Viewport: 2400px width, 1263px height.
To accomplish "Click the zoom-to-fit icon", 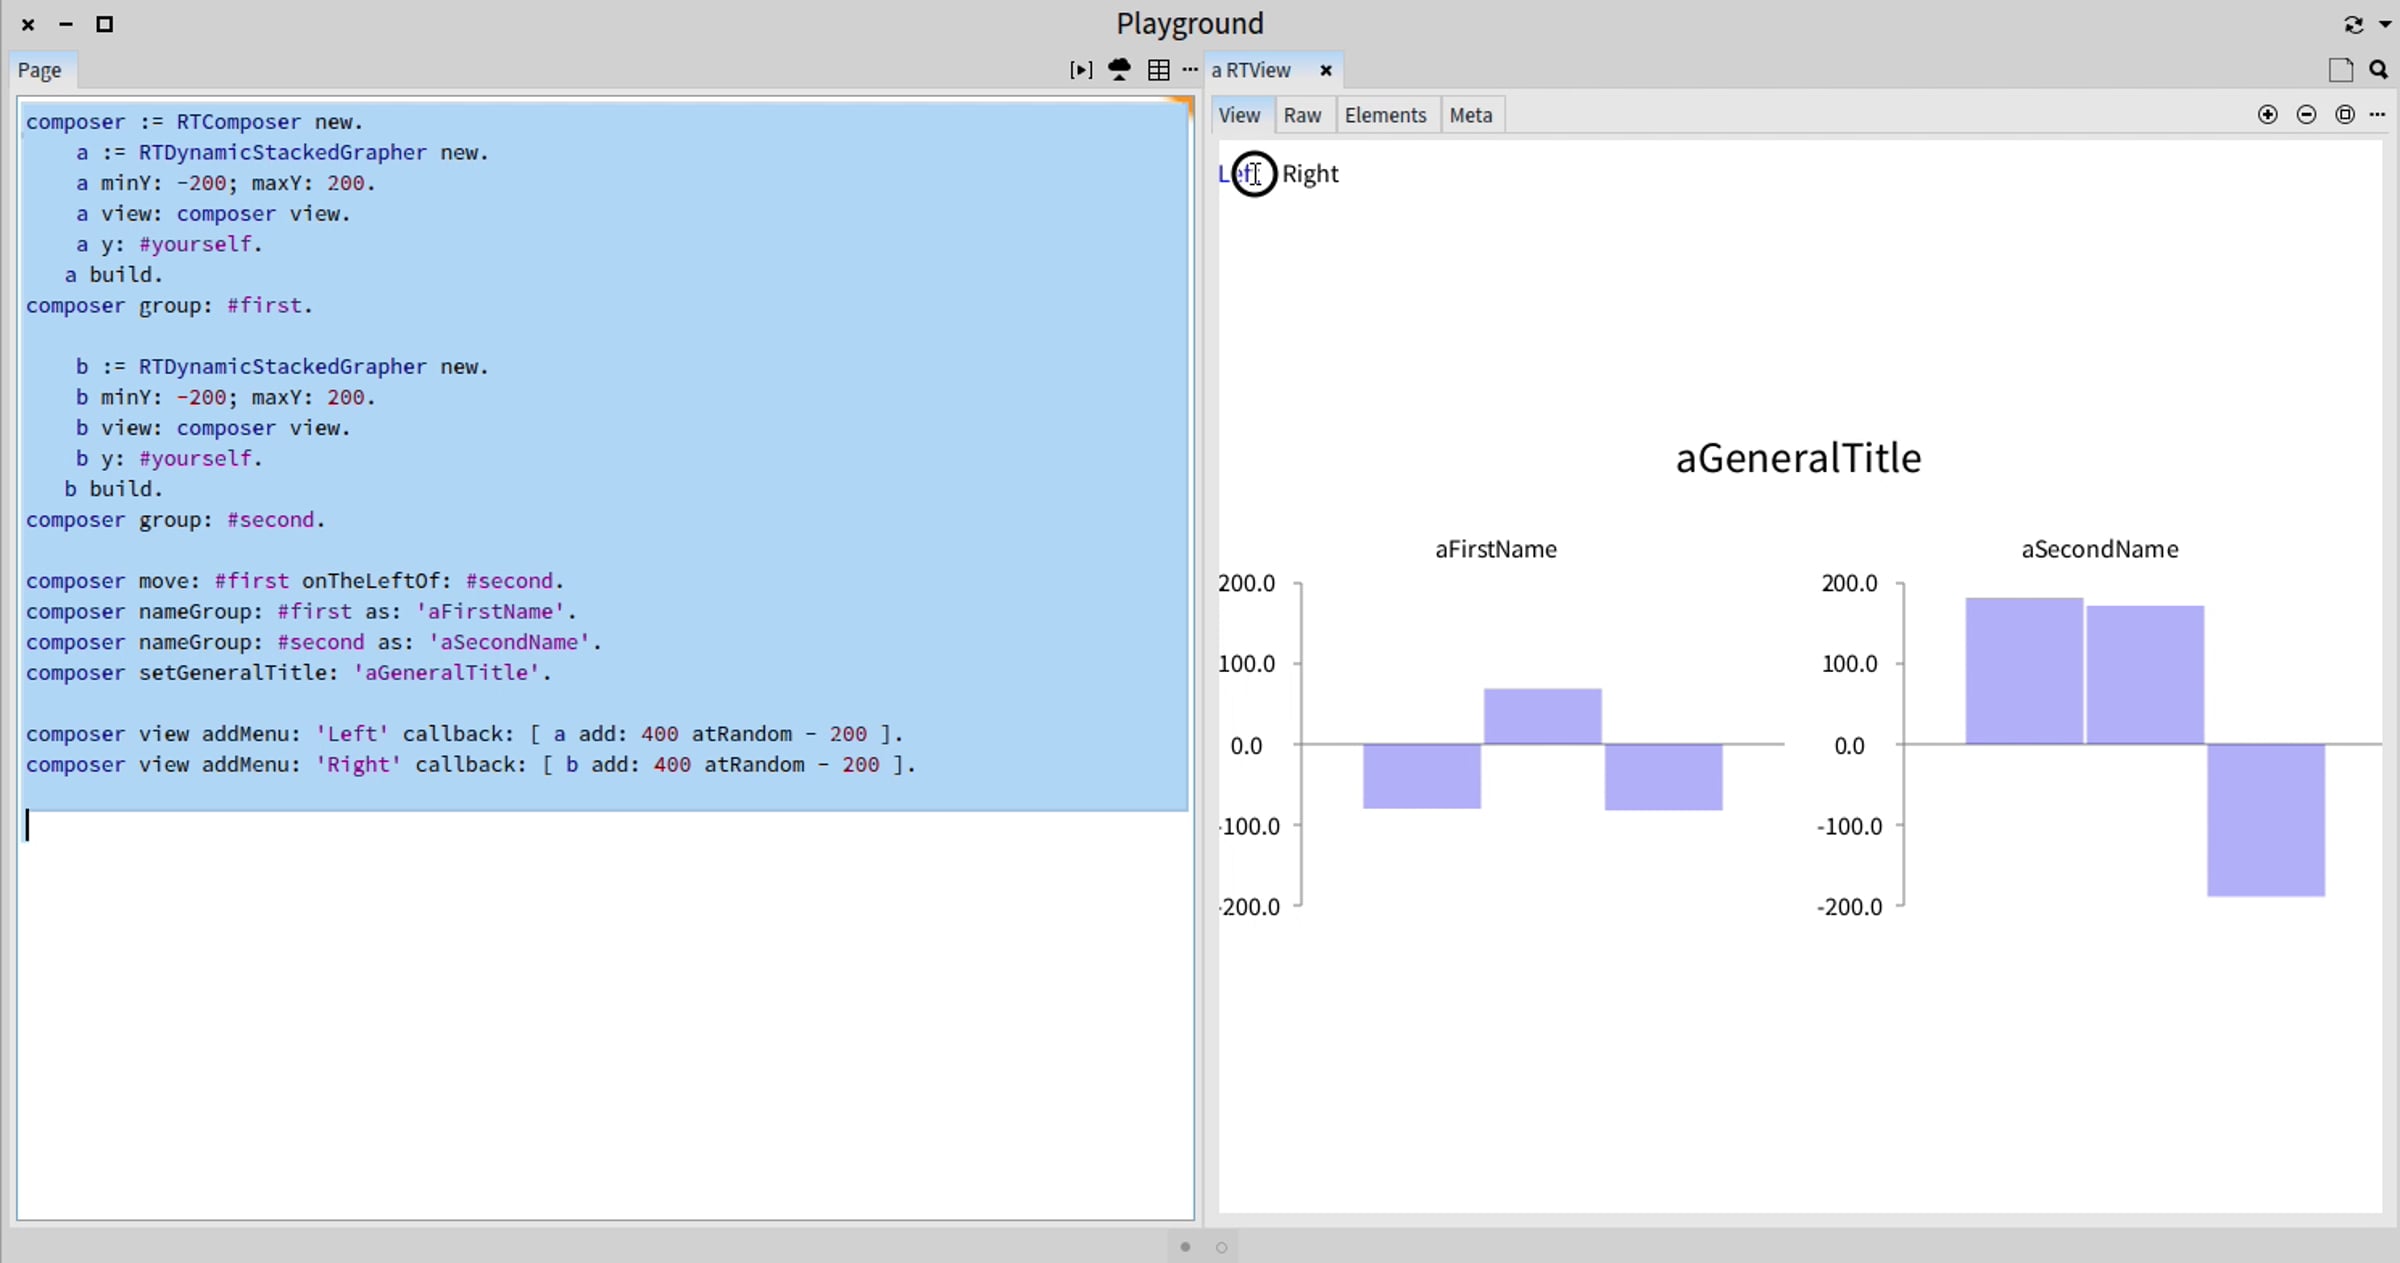I will click(2344, 115).
